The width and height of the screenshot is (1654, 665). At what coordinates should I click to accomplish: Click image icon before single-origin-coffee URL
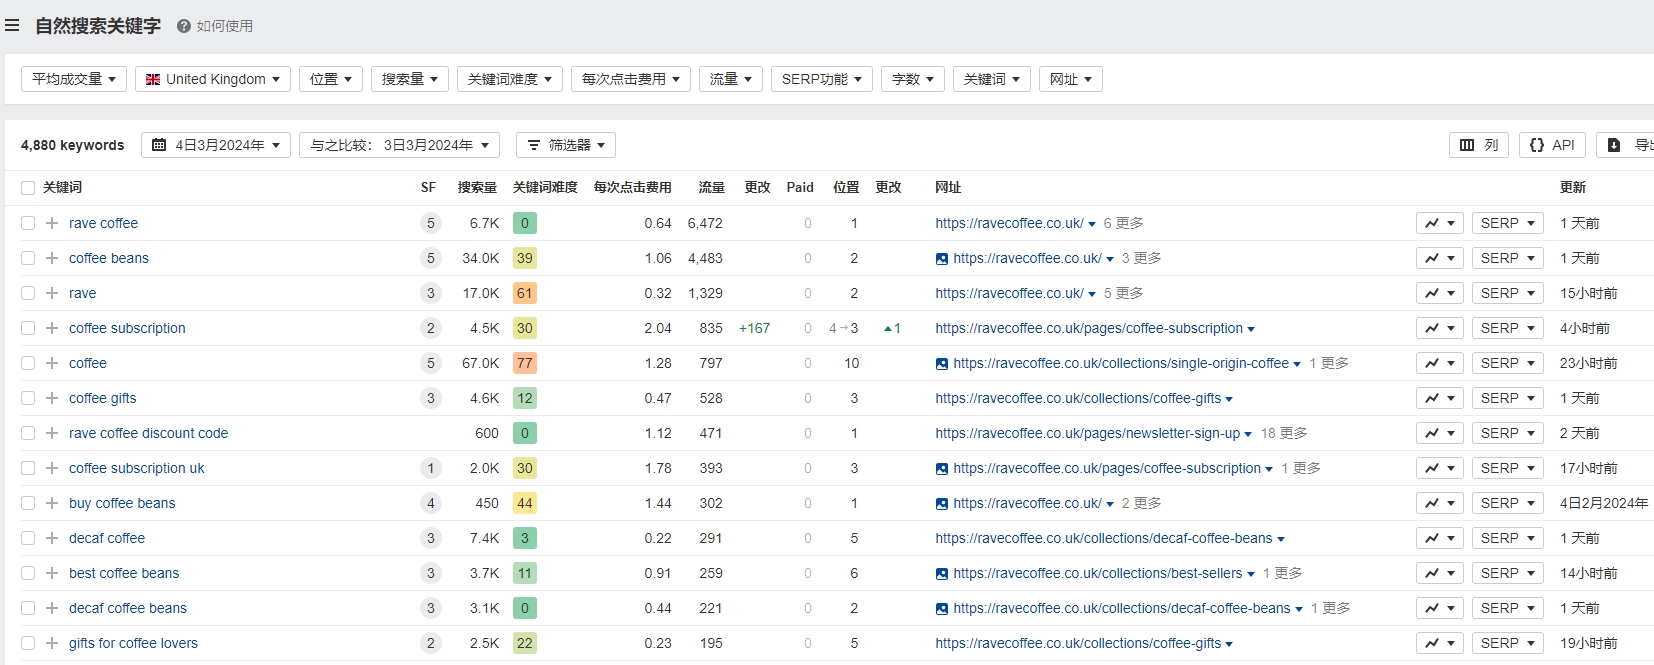tap(942, 364)
